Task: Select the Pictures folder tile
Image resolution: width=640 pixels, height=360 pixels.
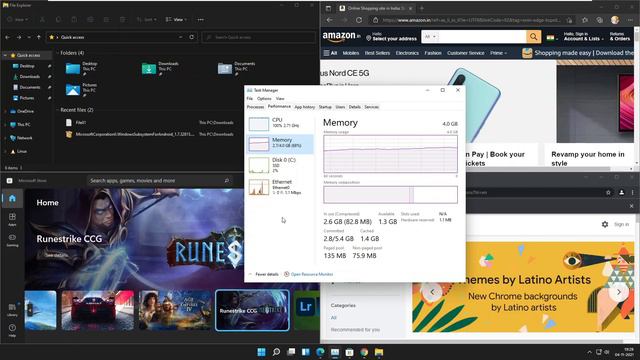Action: coord(82,89)
